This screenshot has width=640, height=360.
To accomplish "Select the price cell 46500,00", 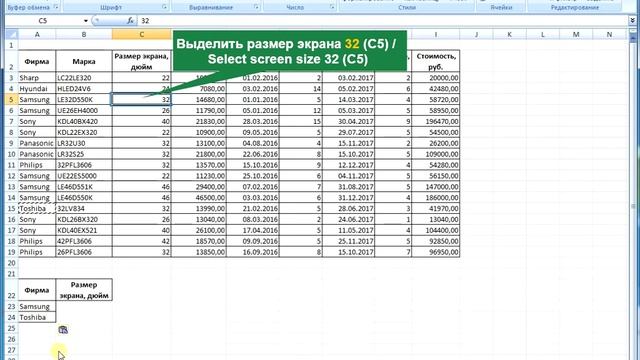I will pyautogui.click(x=199, y=198).
